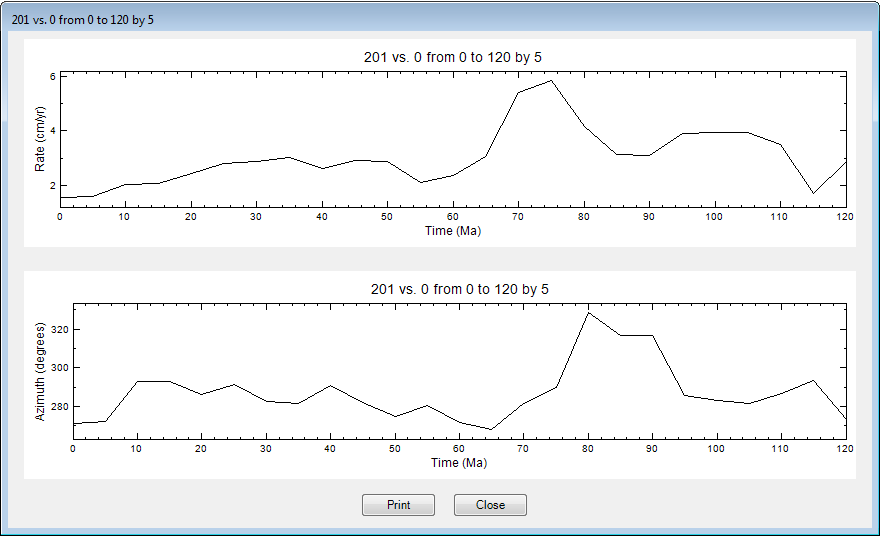Click the Print button

398,505
